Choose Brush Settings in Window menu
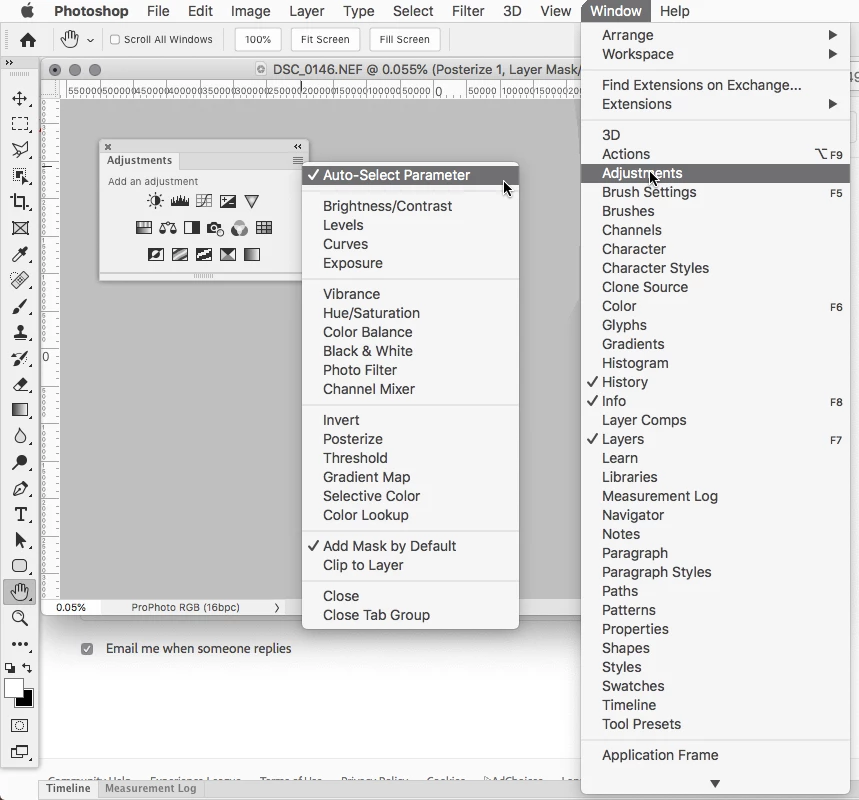Image resolution: width=859 pixels, height=800 pixels. click(x=715, y=192)
